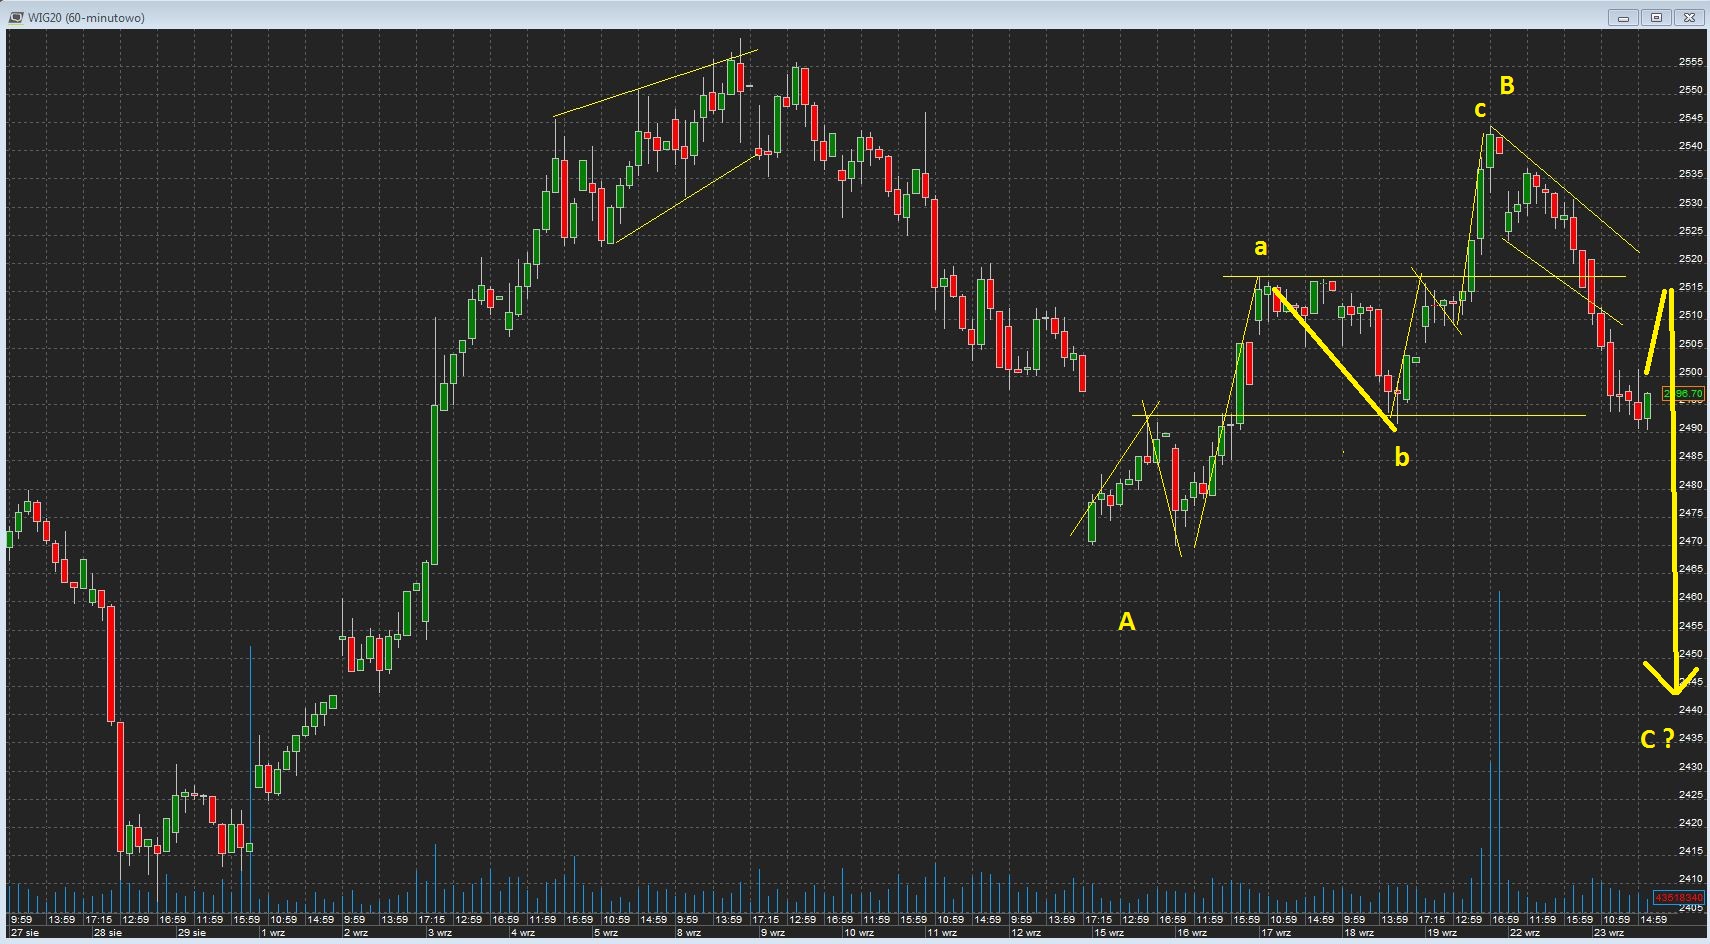
Task: Click the 2440 price axis label
Action: click(1690, 710)
